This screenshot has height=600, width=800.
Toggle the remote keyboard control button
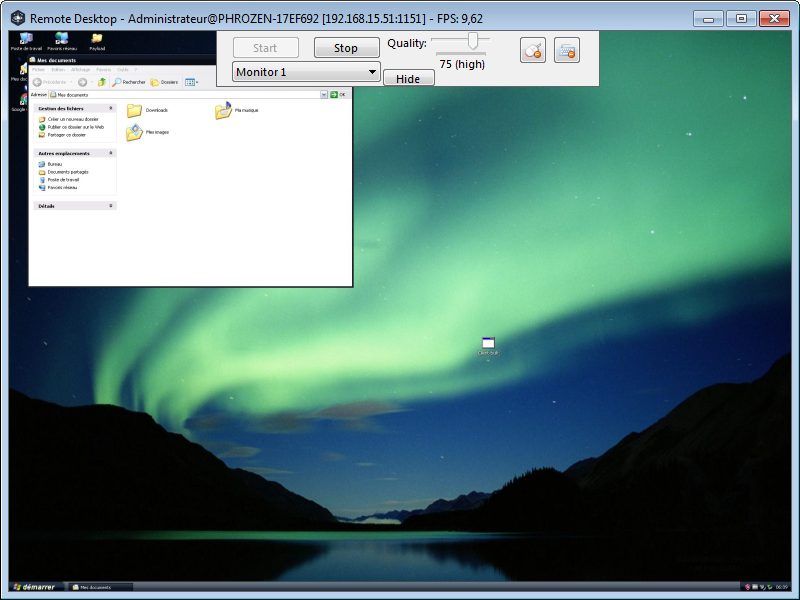tap(567, 50)
